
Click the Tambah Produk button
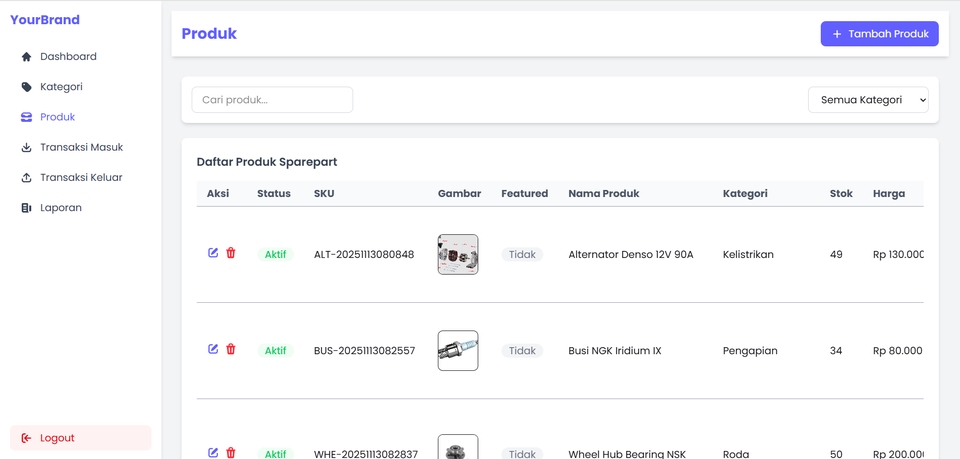pos(879,34)
